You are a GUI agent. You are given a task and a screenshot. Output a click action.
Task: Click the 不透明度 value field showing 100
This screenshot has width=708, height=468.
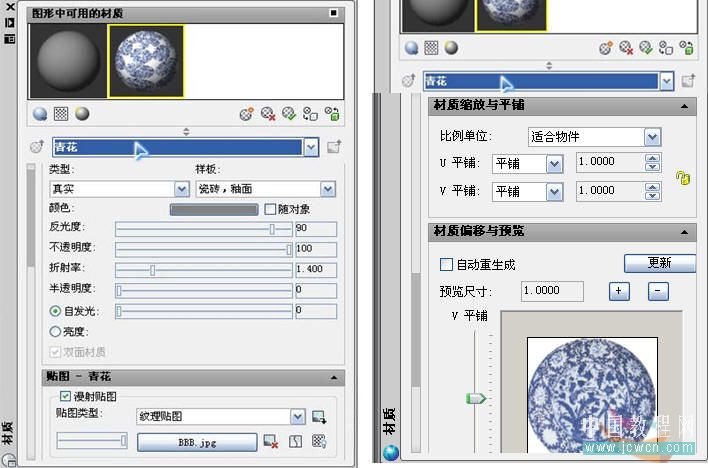click(x=316, y=249)
